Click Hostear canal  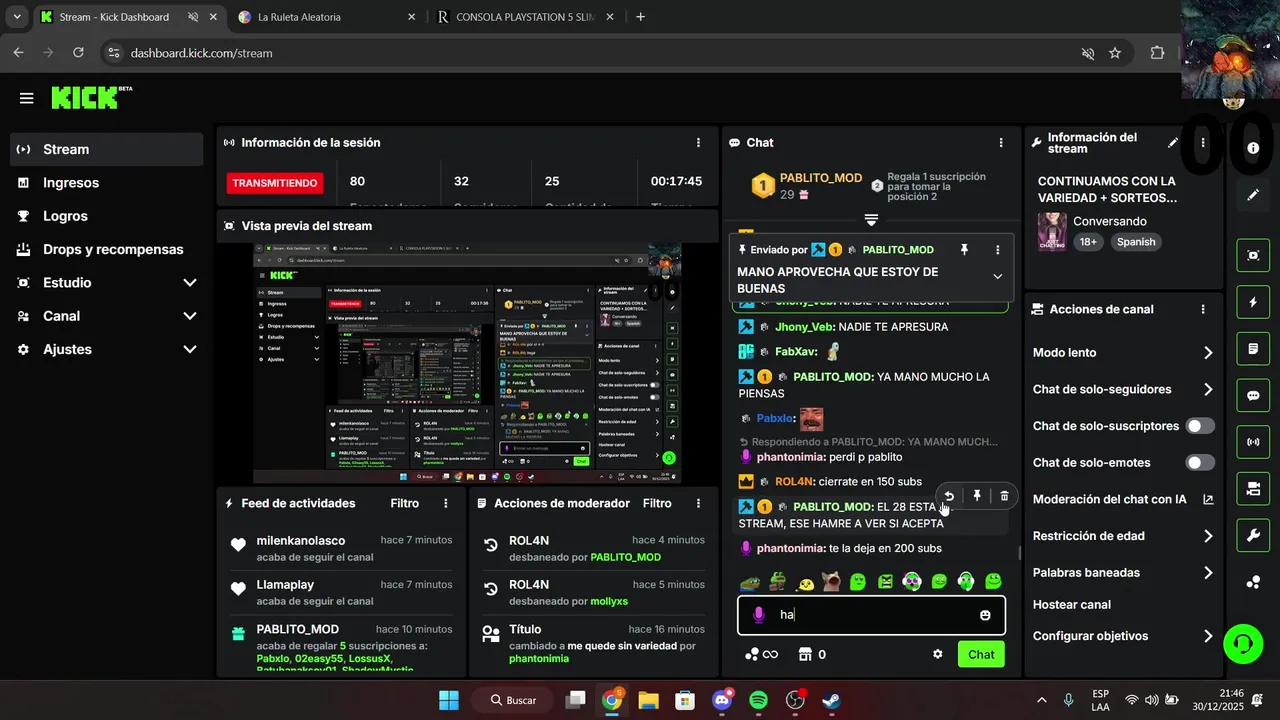1072,605
